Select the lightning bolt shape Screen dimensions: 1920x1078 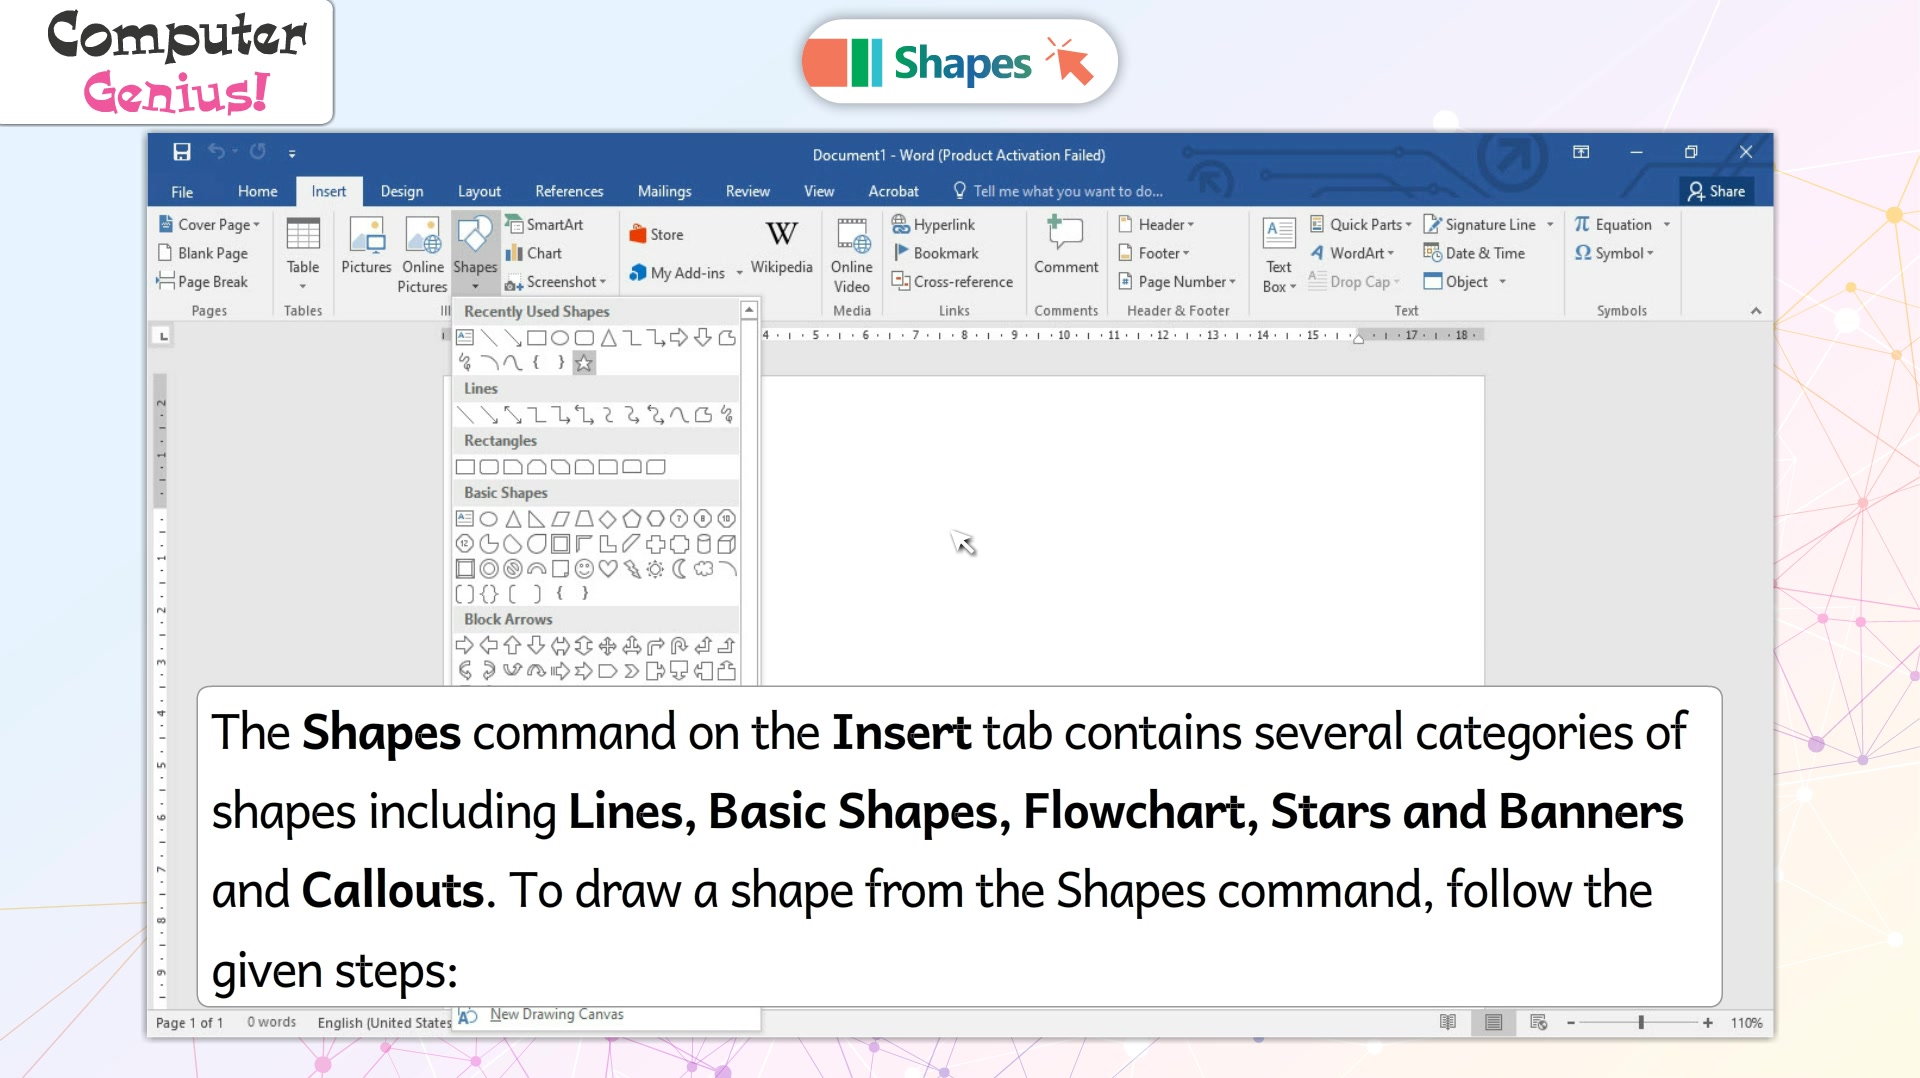tap(632, 569)
